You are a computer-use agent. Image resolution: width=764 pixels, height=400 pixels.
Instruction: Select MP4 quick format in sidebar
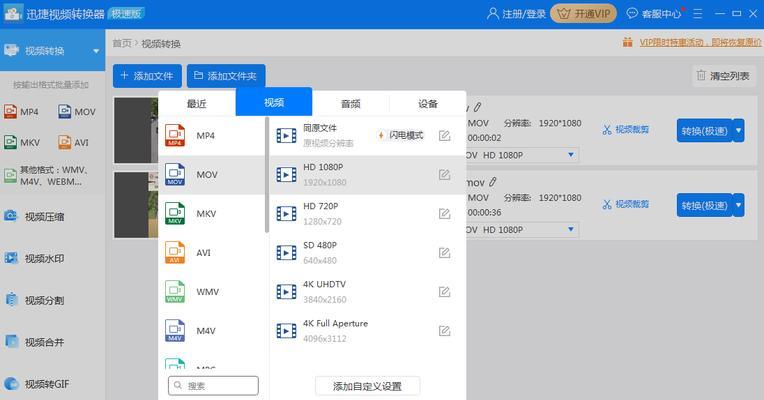(x=21, y=112)
